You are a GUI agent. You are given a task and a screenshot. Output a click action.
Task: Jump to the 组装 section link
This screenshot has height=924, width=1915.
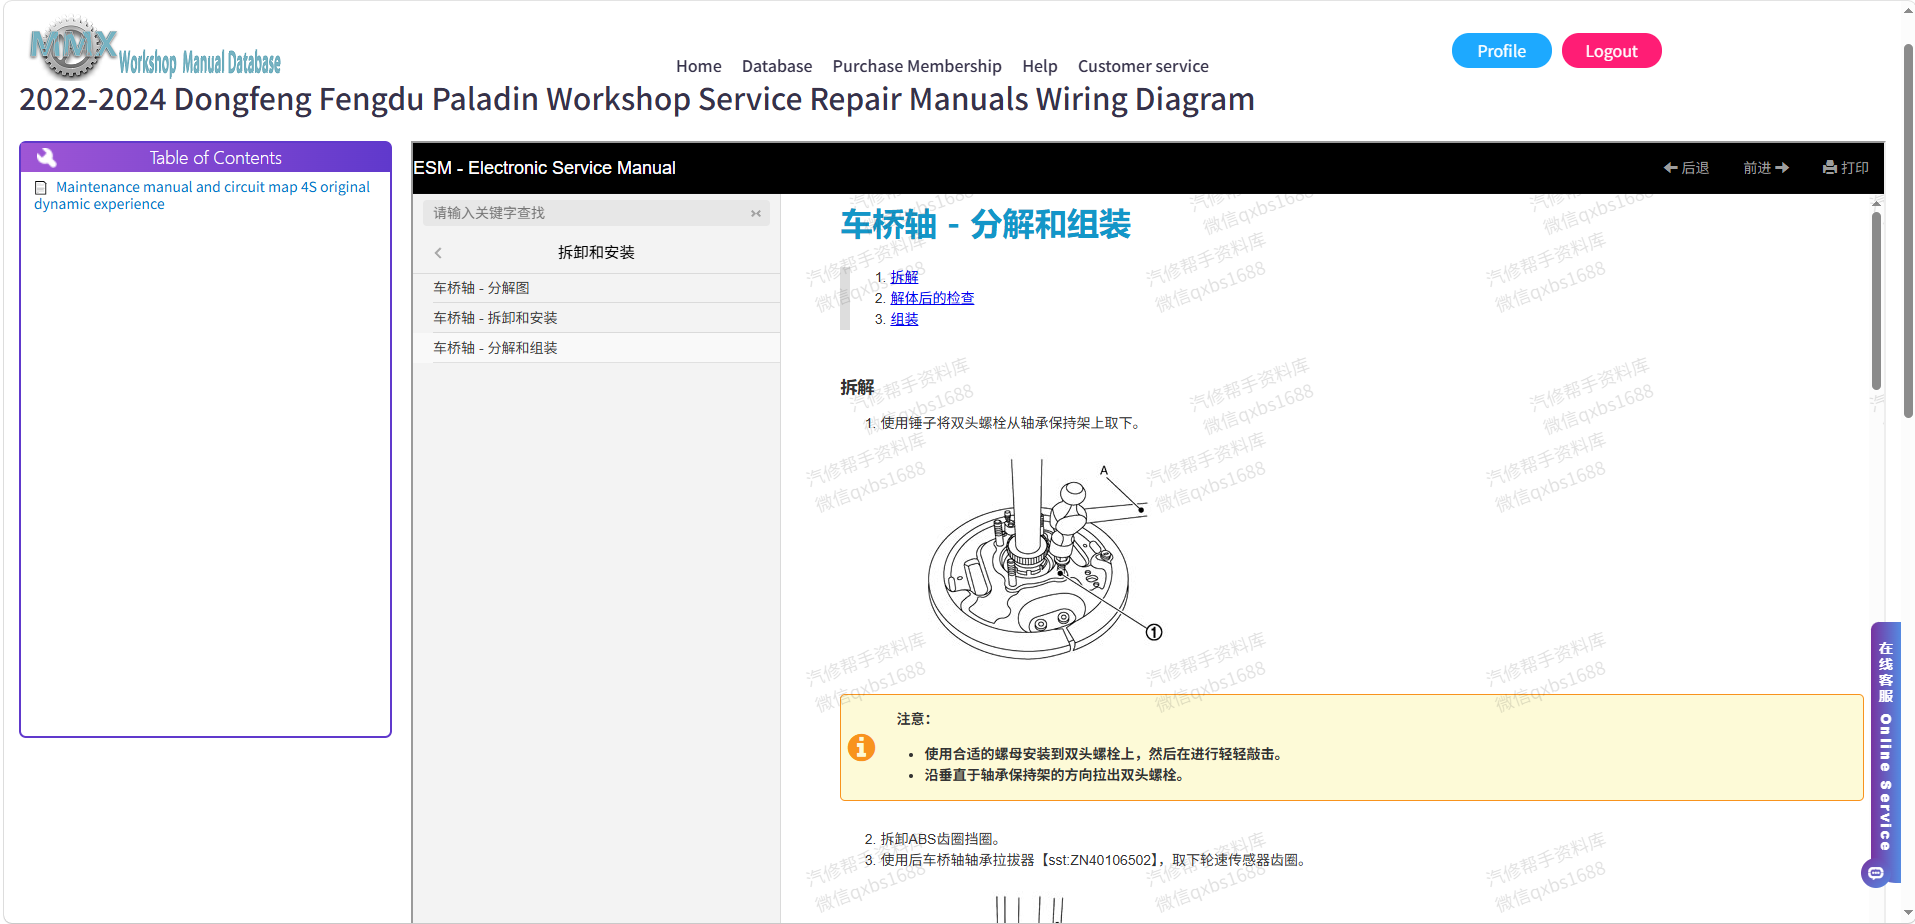(904, 319)
